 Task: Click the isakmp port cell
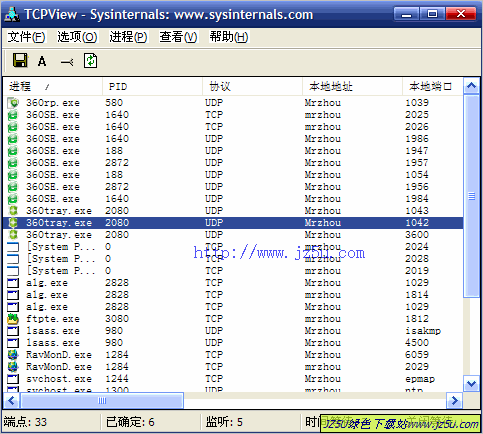point(423,331)
